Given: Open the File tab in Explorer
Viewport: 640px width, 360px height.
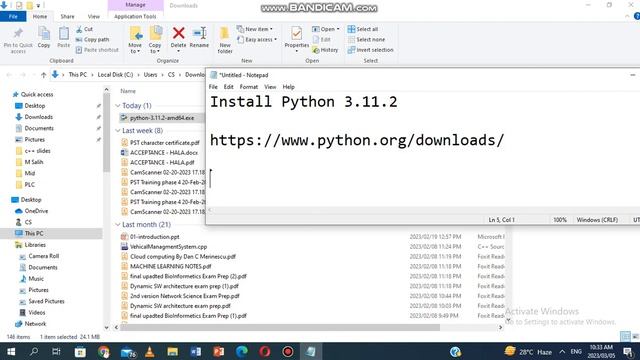Looking at the screenshot, I should pos(13,16).
